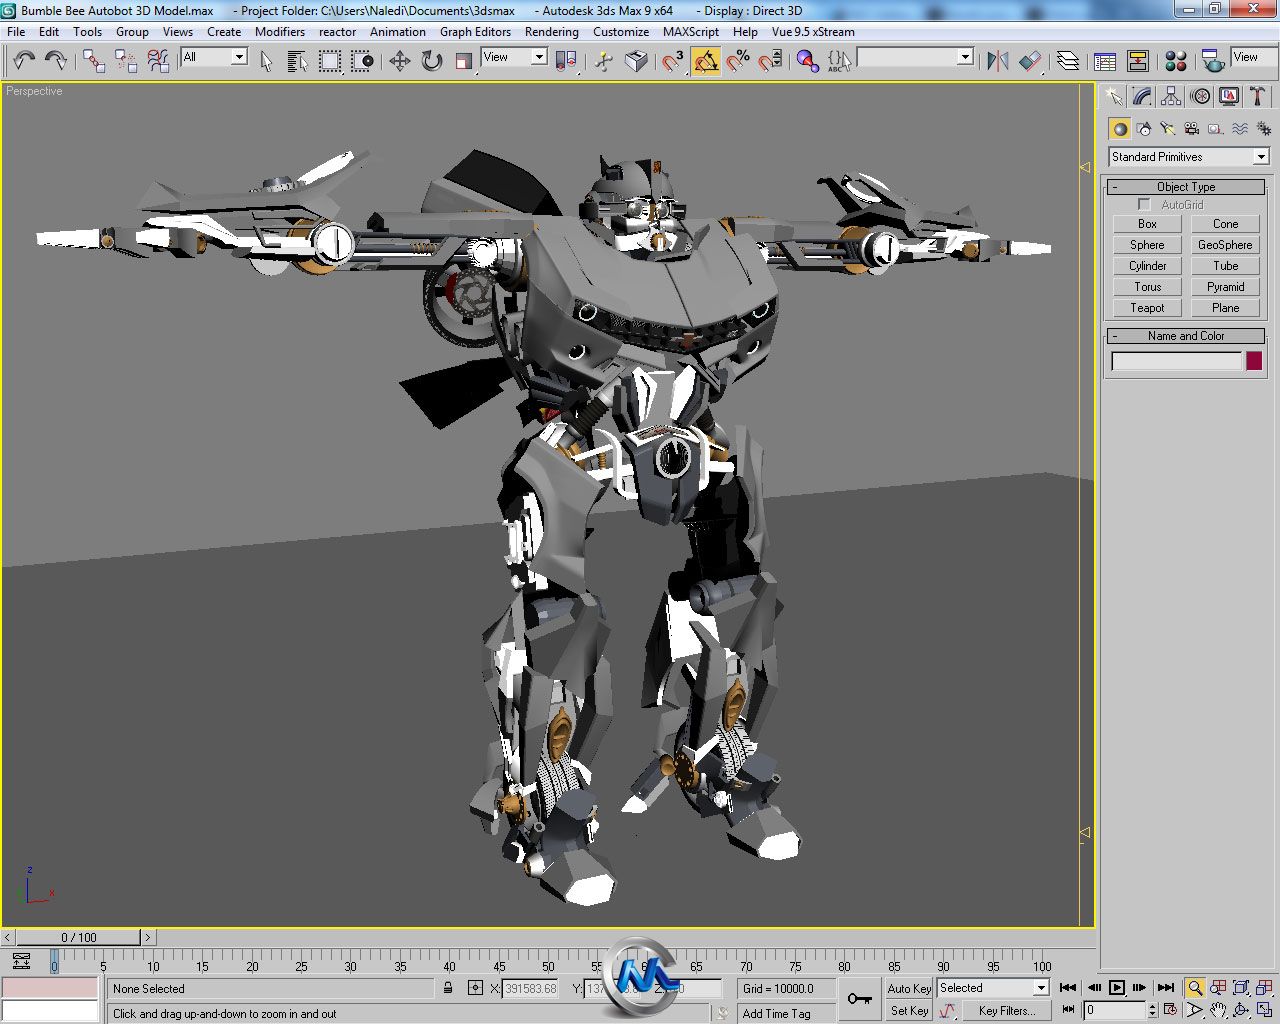Screen dimensions: 1280x1024
Task: Click the Key Filters button
Action: 1006,1011
